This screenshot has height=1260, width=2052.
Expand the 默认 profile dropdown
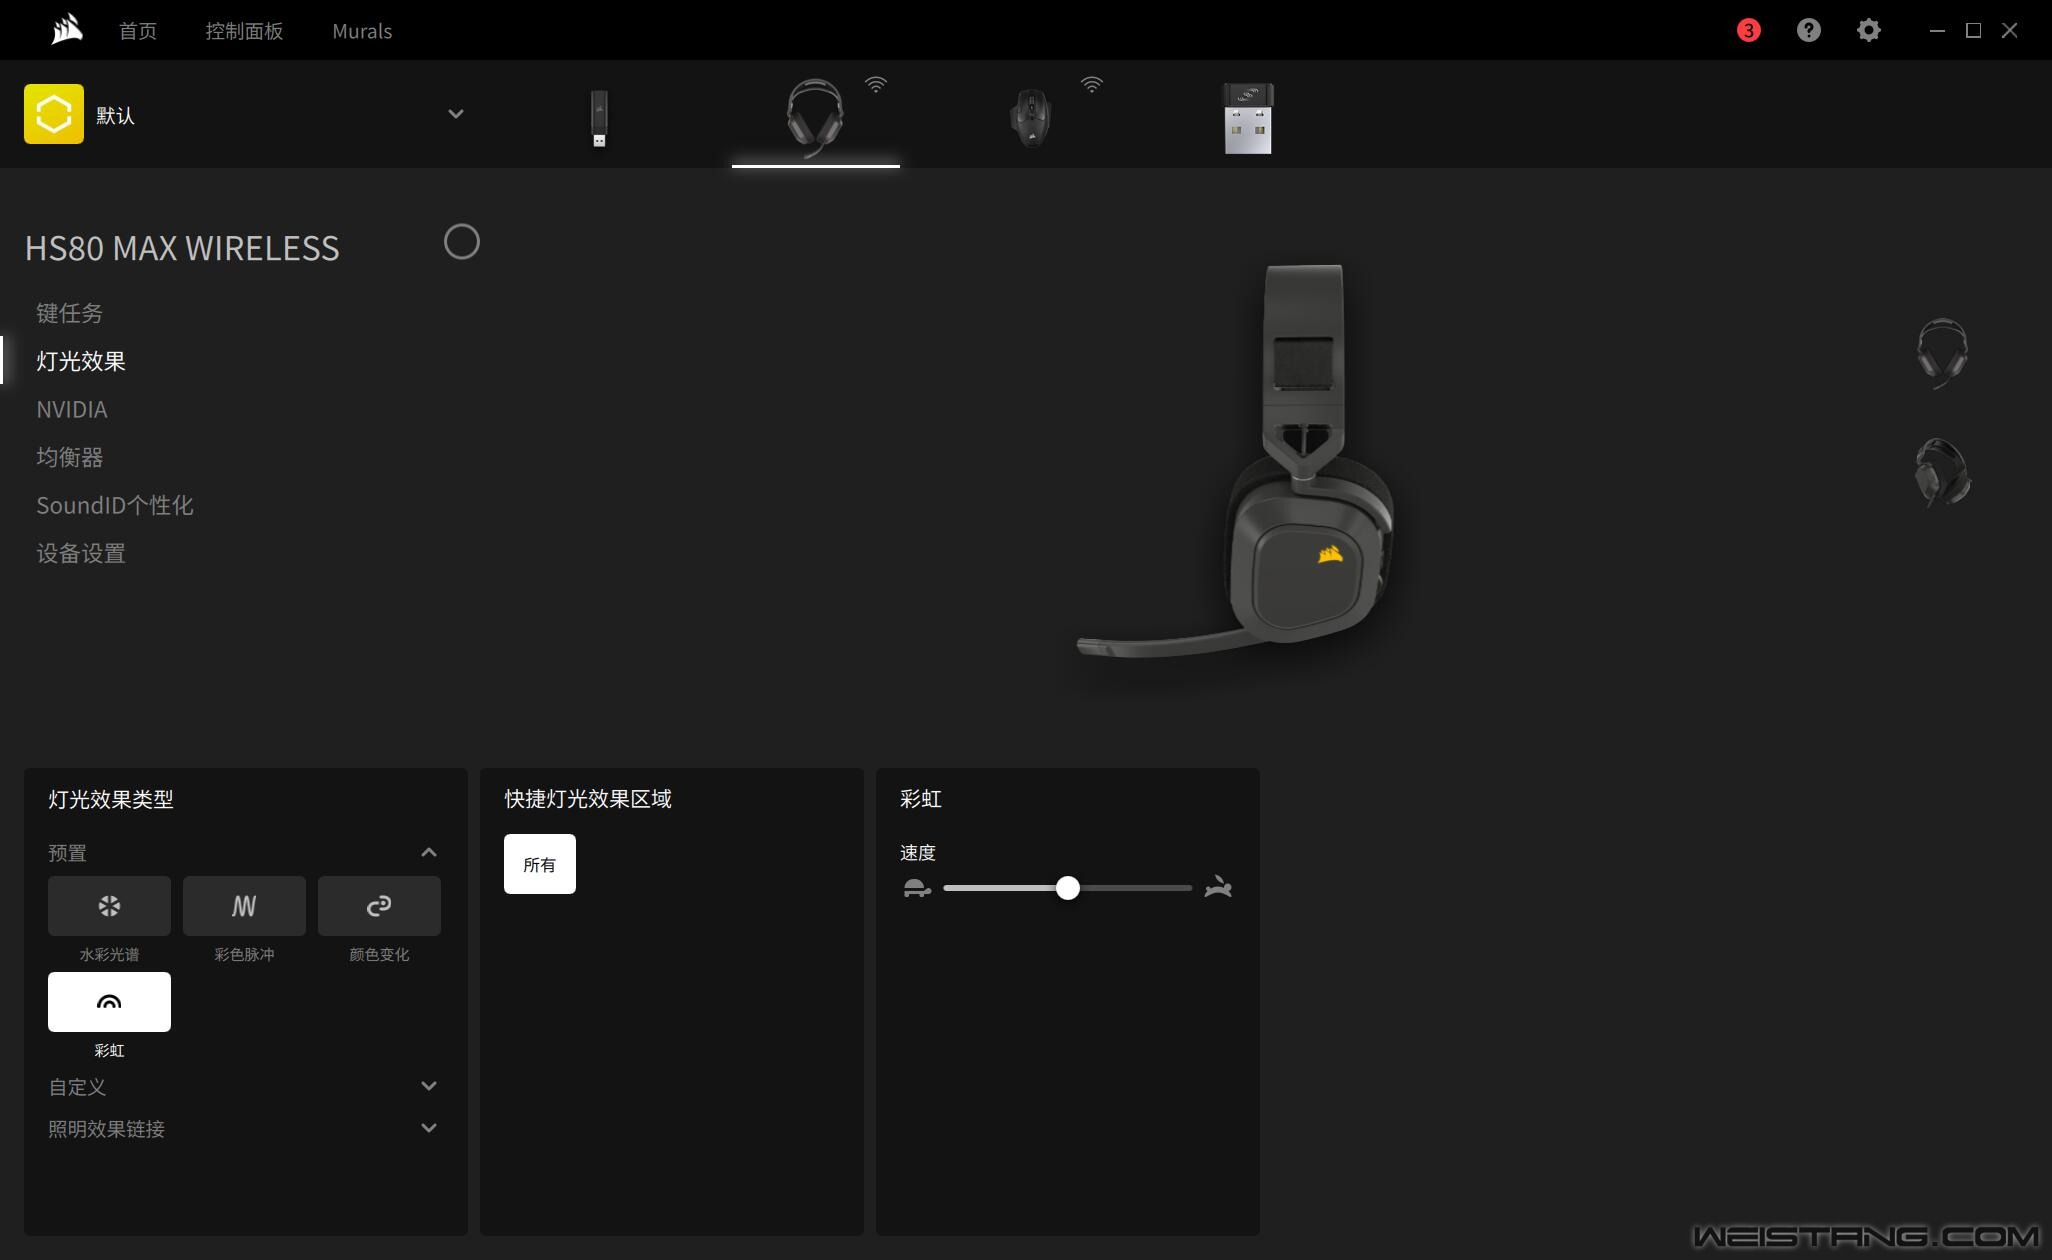(456, 114)
